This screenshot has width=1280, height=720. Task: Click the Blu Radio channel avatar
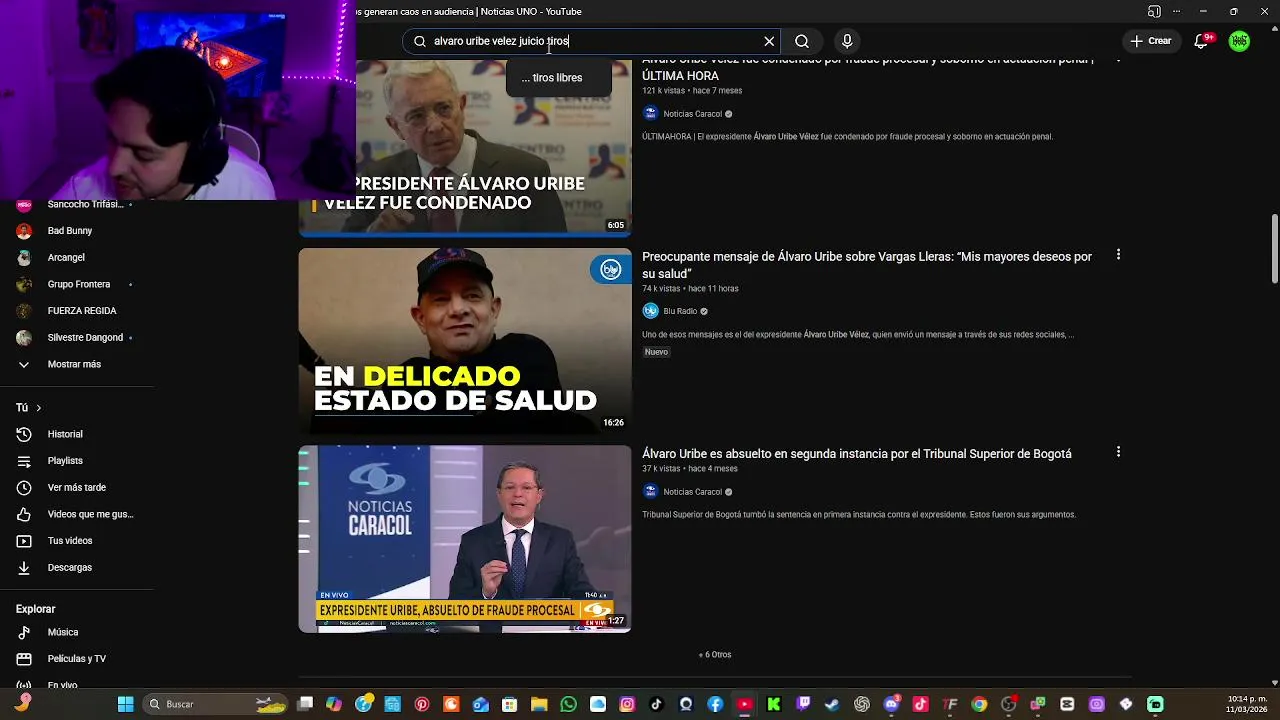650,311
